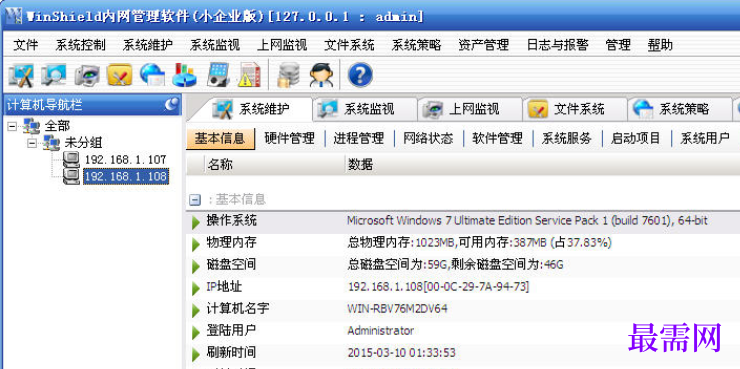Switch to the 系统维护 tab

251,109
